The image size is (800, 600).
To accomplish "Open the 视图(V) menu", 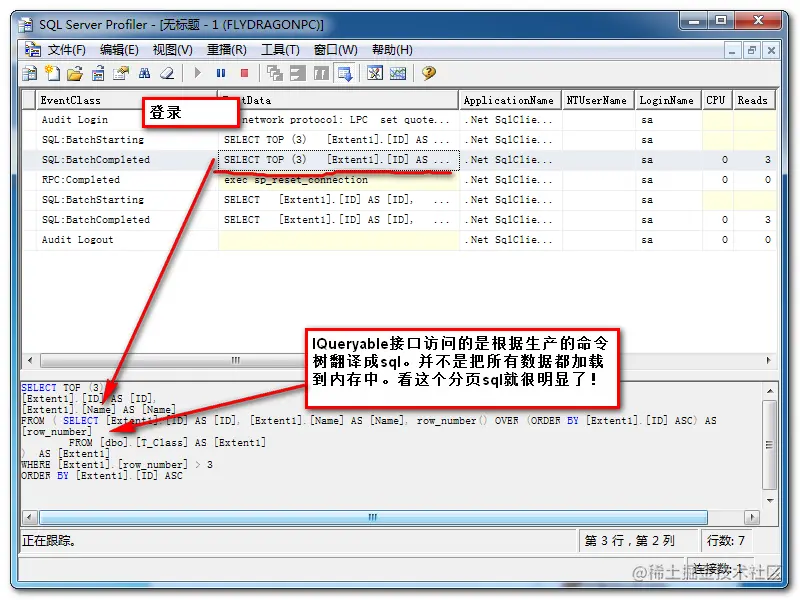I will (172, 50).
